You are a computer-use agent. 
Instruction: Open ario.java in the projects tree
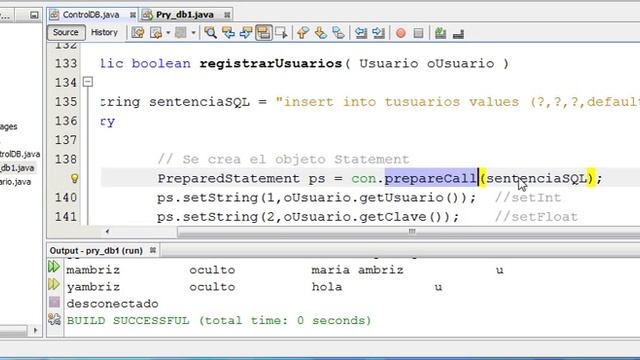tap(16, 182)
